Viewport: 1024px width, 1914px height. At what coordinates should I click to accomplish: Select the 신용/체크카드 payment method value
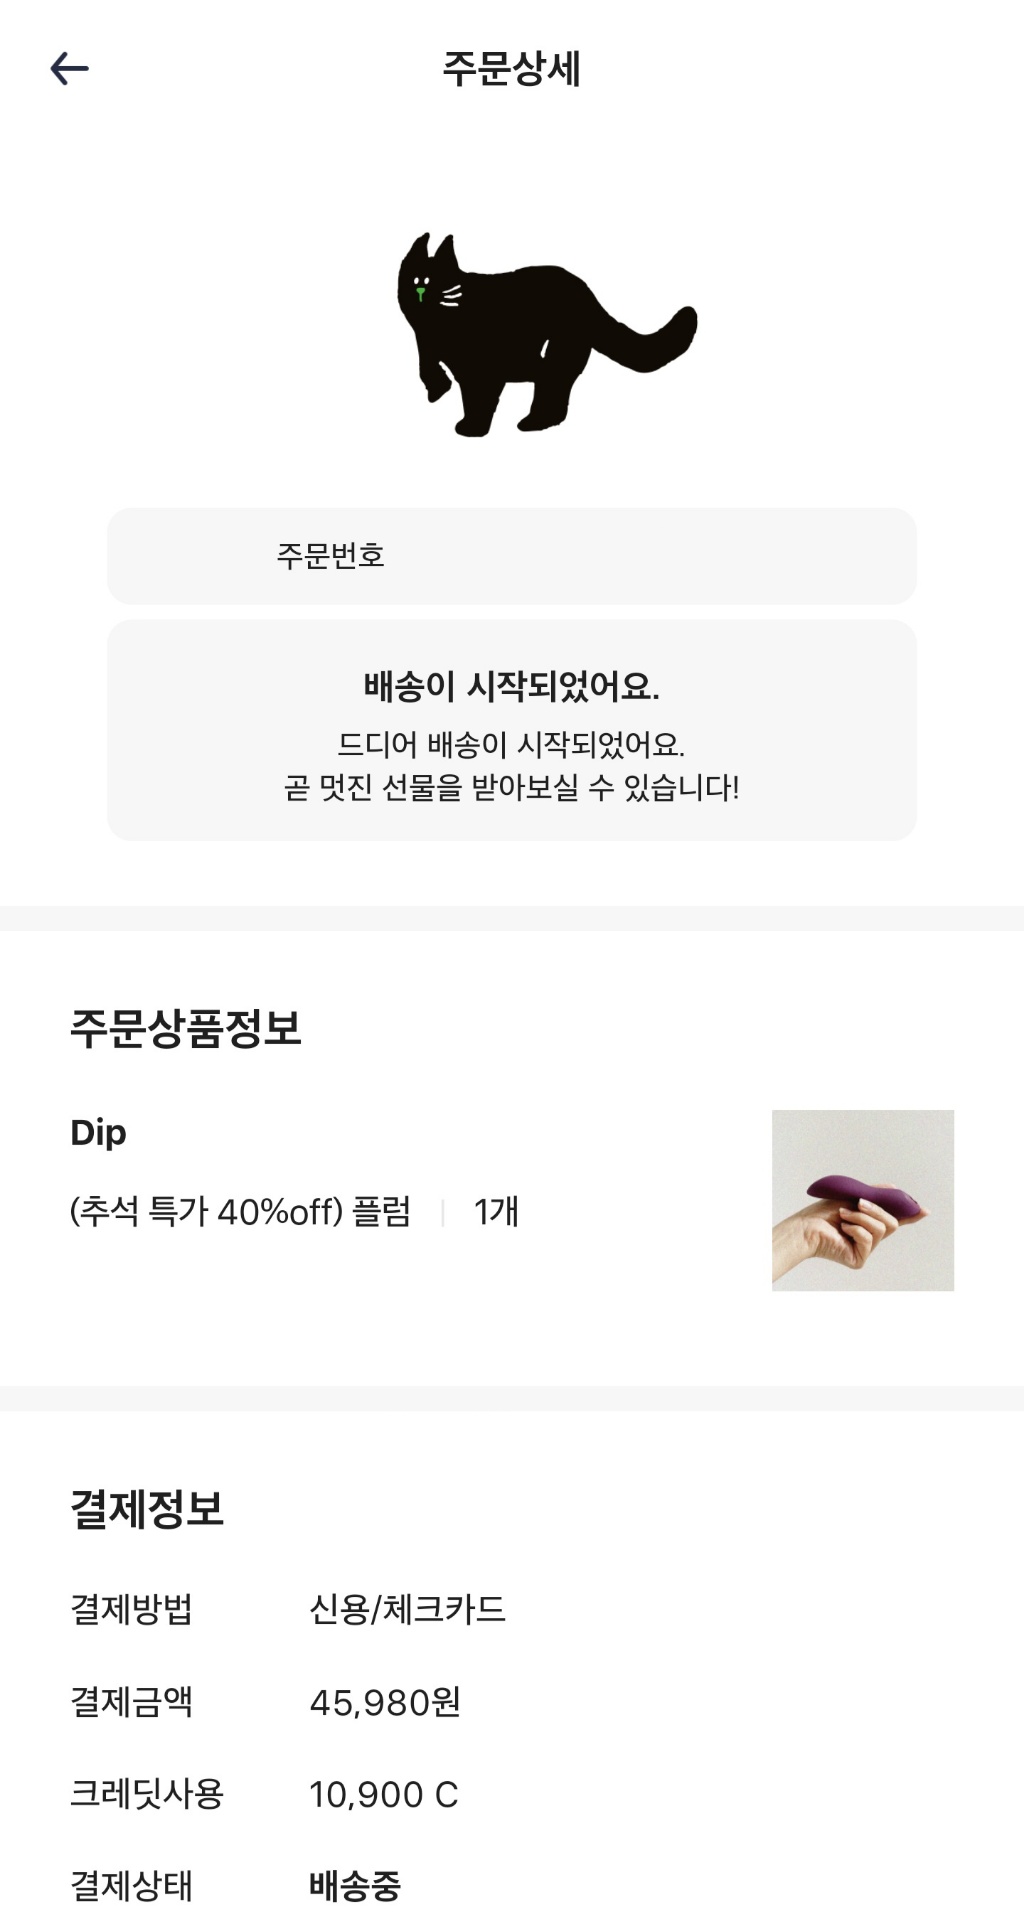(407, 1610)
